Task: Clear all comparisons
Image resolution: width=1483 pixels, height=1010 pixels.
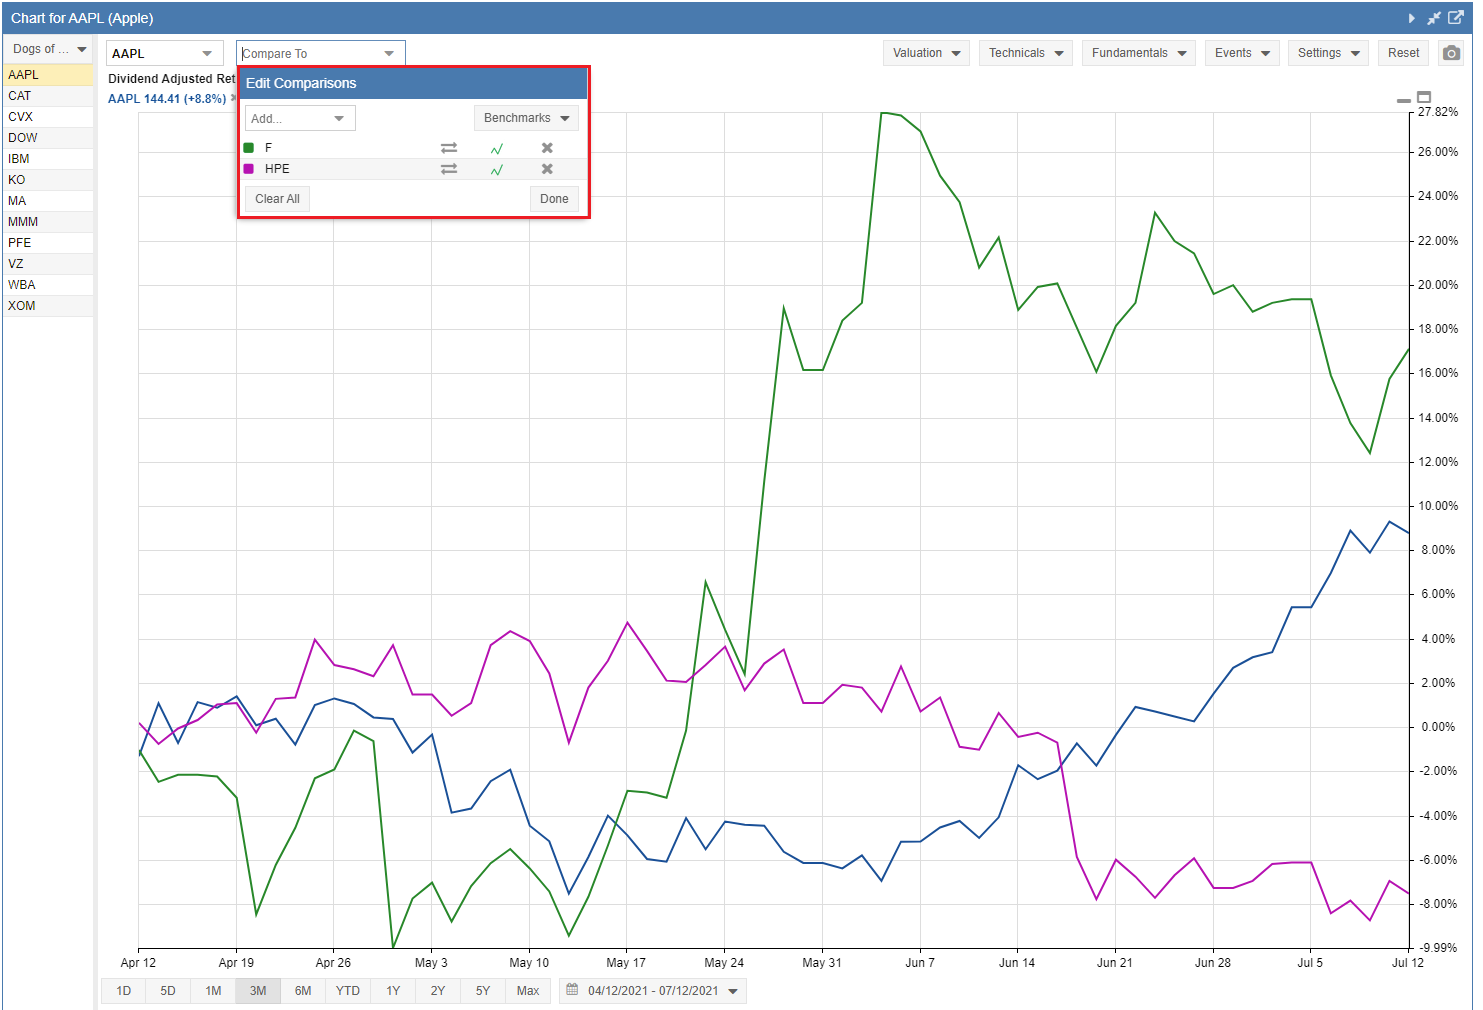Action: 277,199
